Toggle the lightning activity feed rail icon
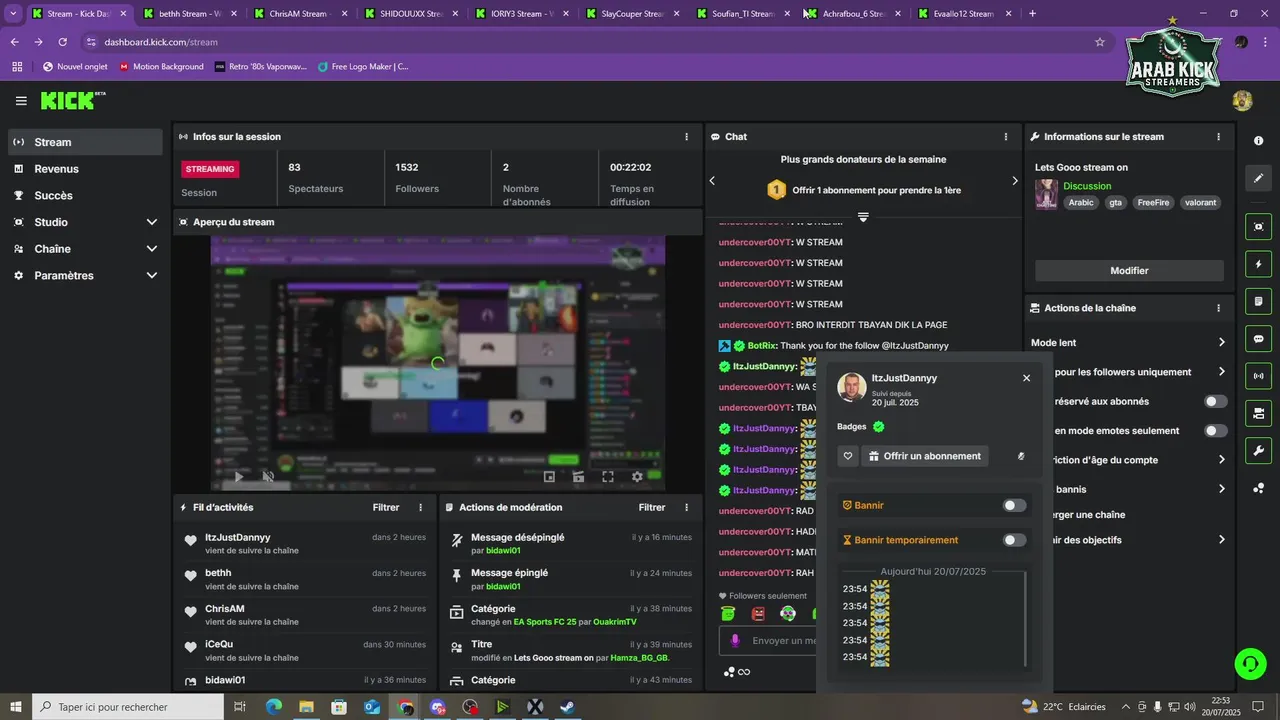The height and width of the screenshot is (720, 1280). click(1259, 265)
